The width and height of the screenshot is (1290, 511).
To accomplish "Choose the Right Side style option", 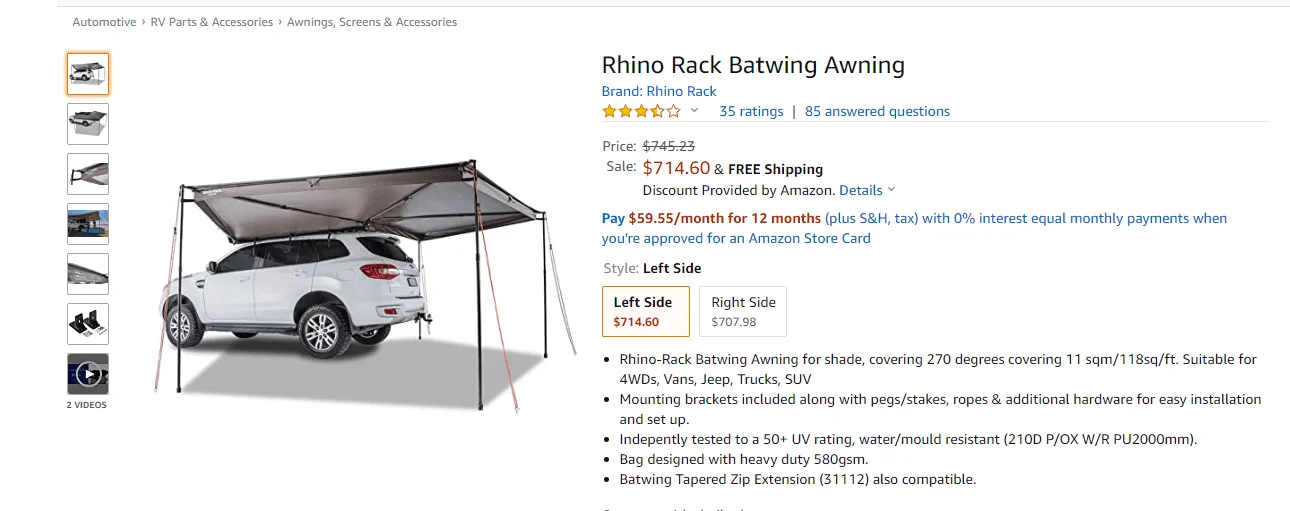I will point(743,311).
